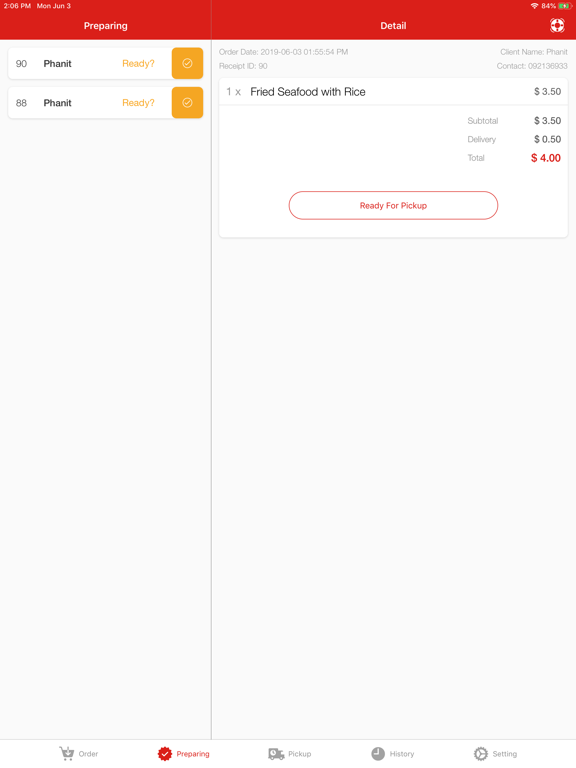Image resolution: width=576 pixels, height=768 pixels.
Task: Tap the Mon Jun 3 date
Action: coord(54,6)
